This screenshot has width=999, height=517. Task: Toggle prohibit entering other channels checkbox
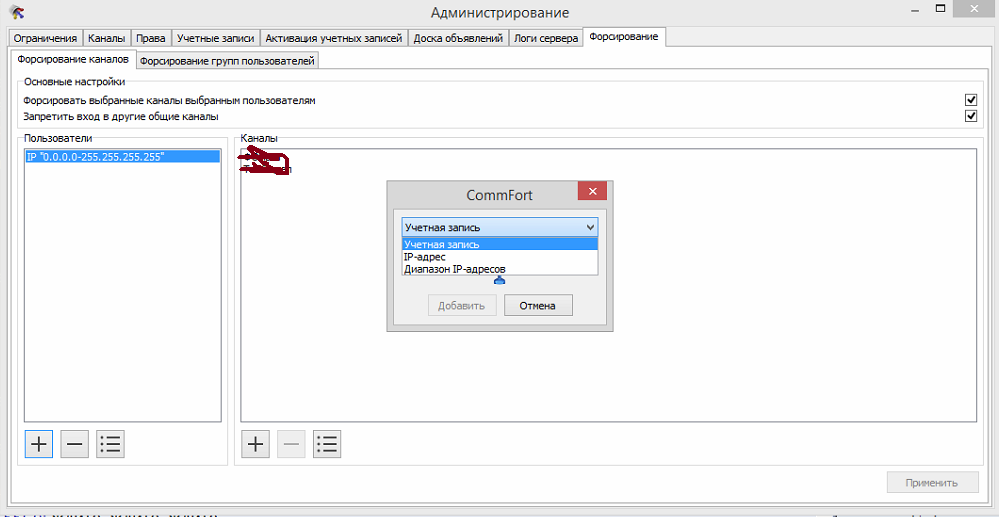(x=970, y=116)
